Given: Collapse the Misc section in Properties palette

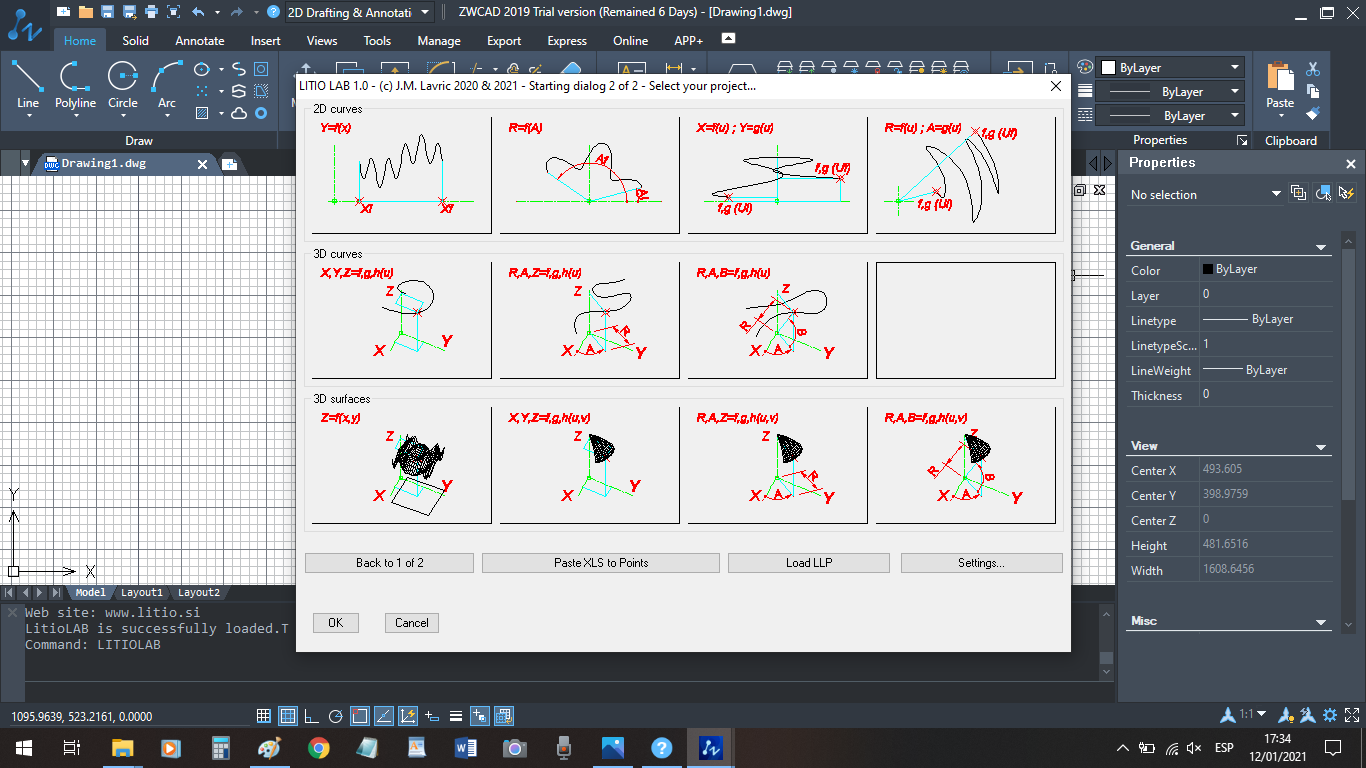Looking at the screenshot, I should point(1321,622).
